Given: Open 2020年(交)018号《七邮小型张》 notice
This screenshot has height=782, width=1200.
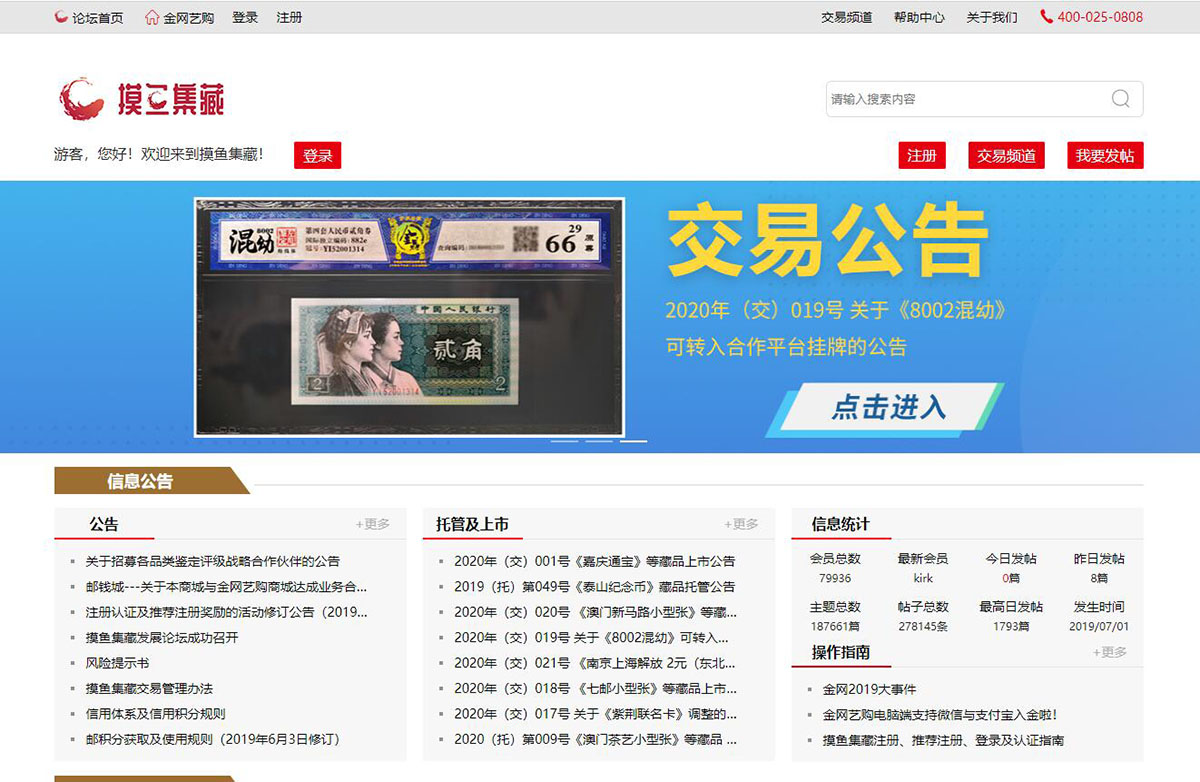Looking at the screenshot, I should 596,688.
